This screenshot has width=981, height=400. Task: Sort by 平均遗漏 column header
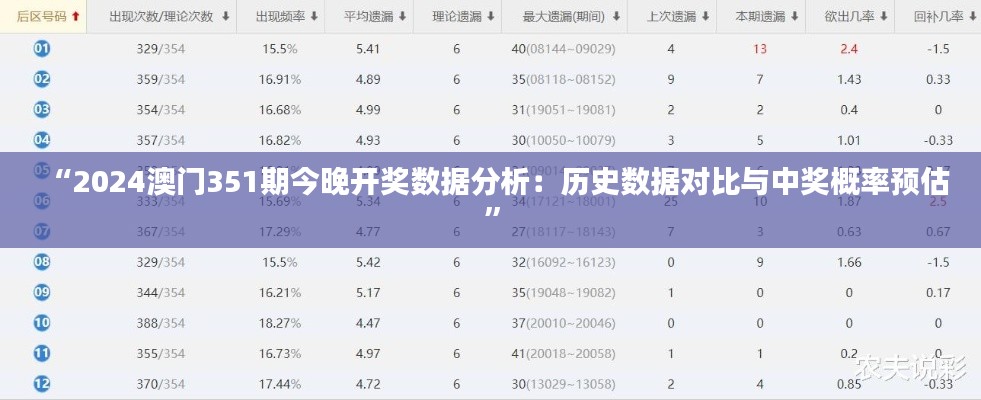click(x=369, y=17)
